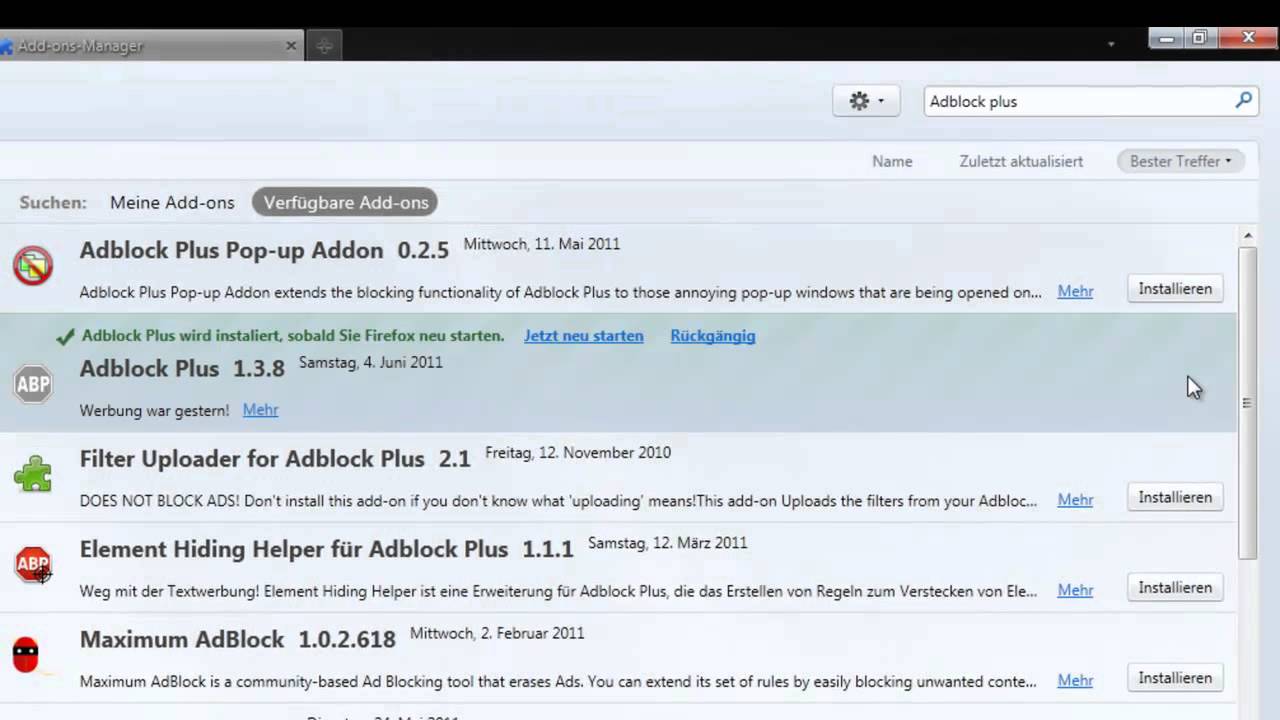Open the tab list dropdown arrow
This screenshot has width=1280, height=720.
coord(1111,45)
